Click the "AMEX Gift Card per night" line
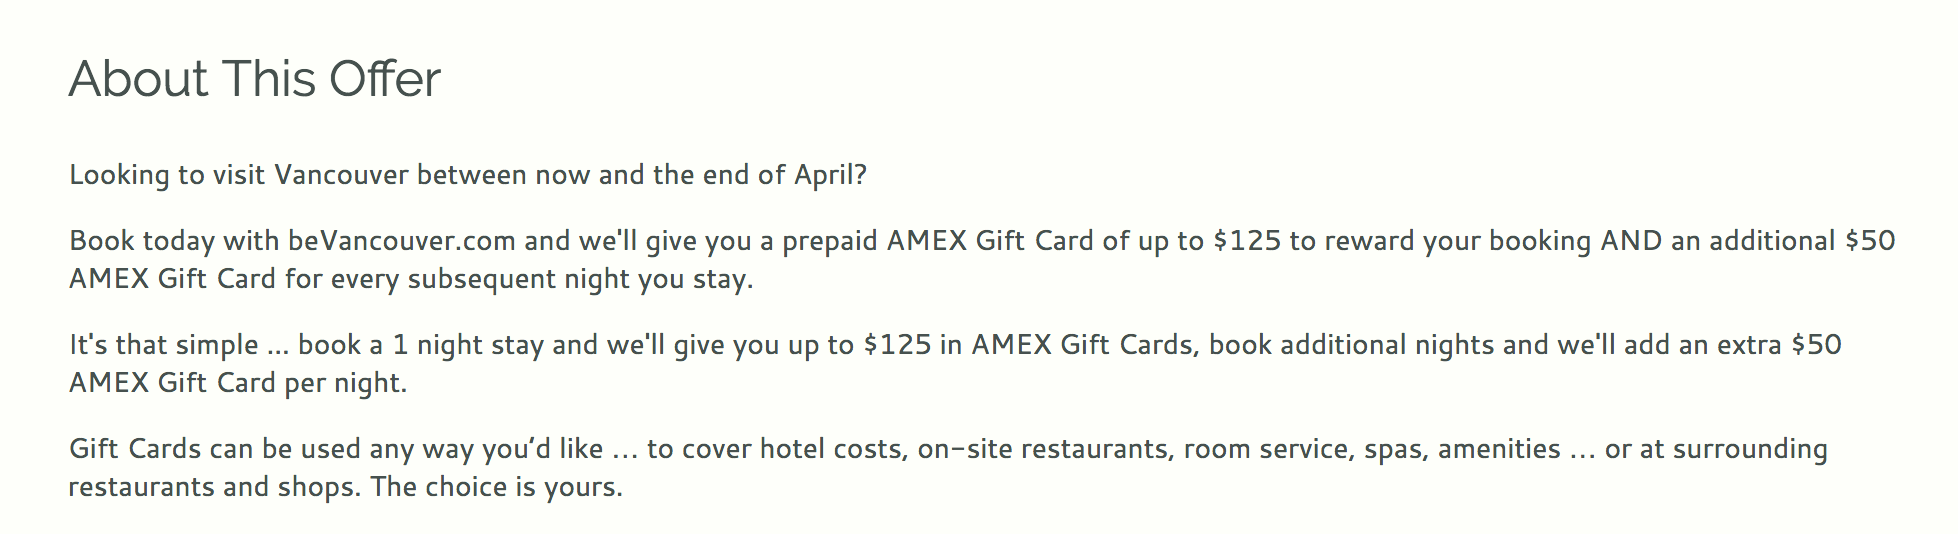The height and width of the screenshot is (534, 1958). coord(238,383)
